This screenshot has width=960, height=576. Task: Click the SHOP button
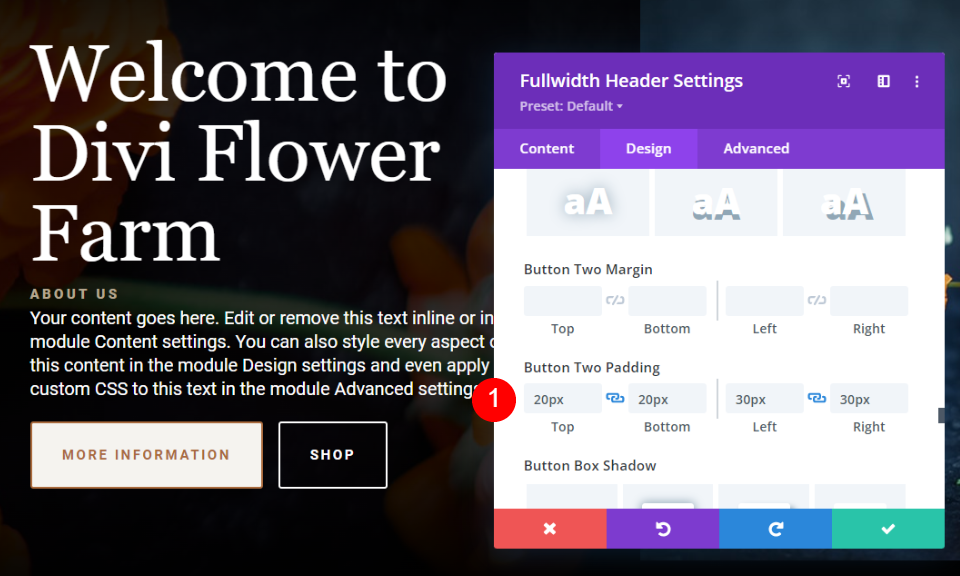tap(332, 455)
